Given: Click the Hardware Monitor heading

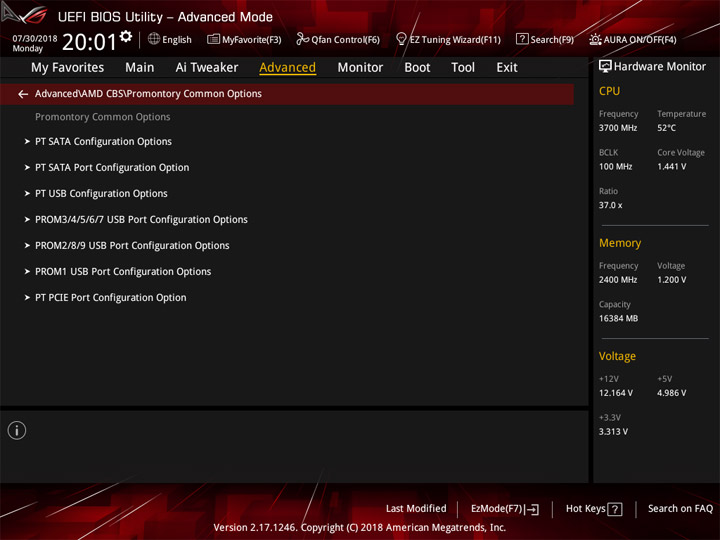Looking at the screenshot, I should (659, 67).
